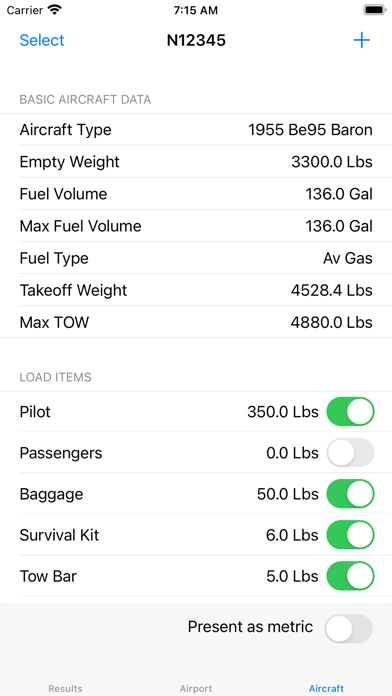The image size is (392, 696).
Task: Enable the Passengers load switch
Action: coord(350,453)
